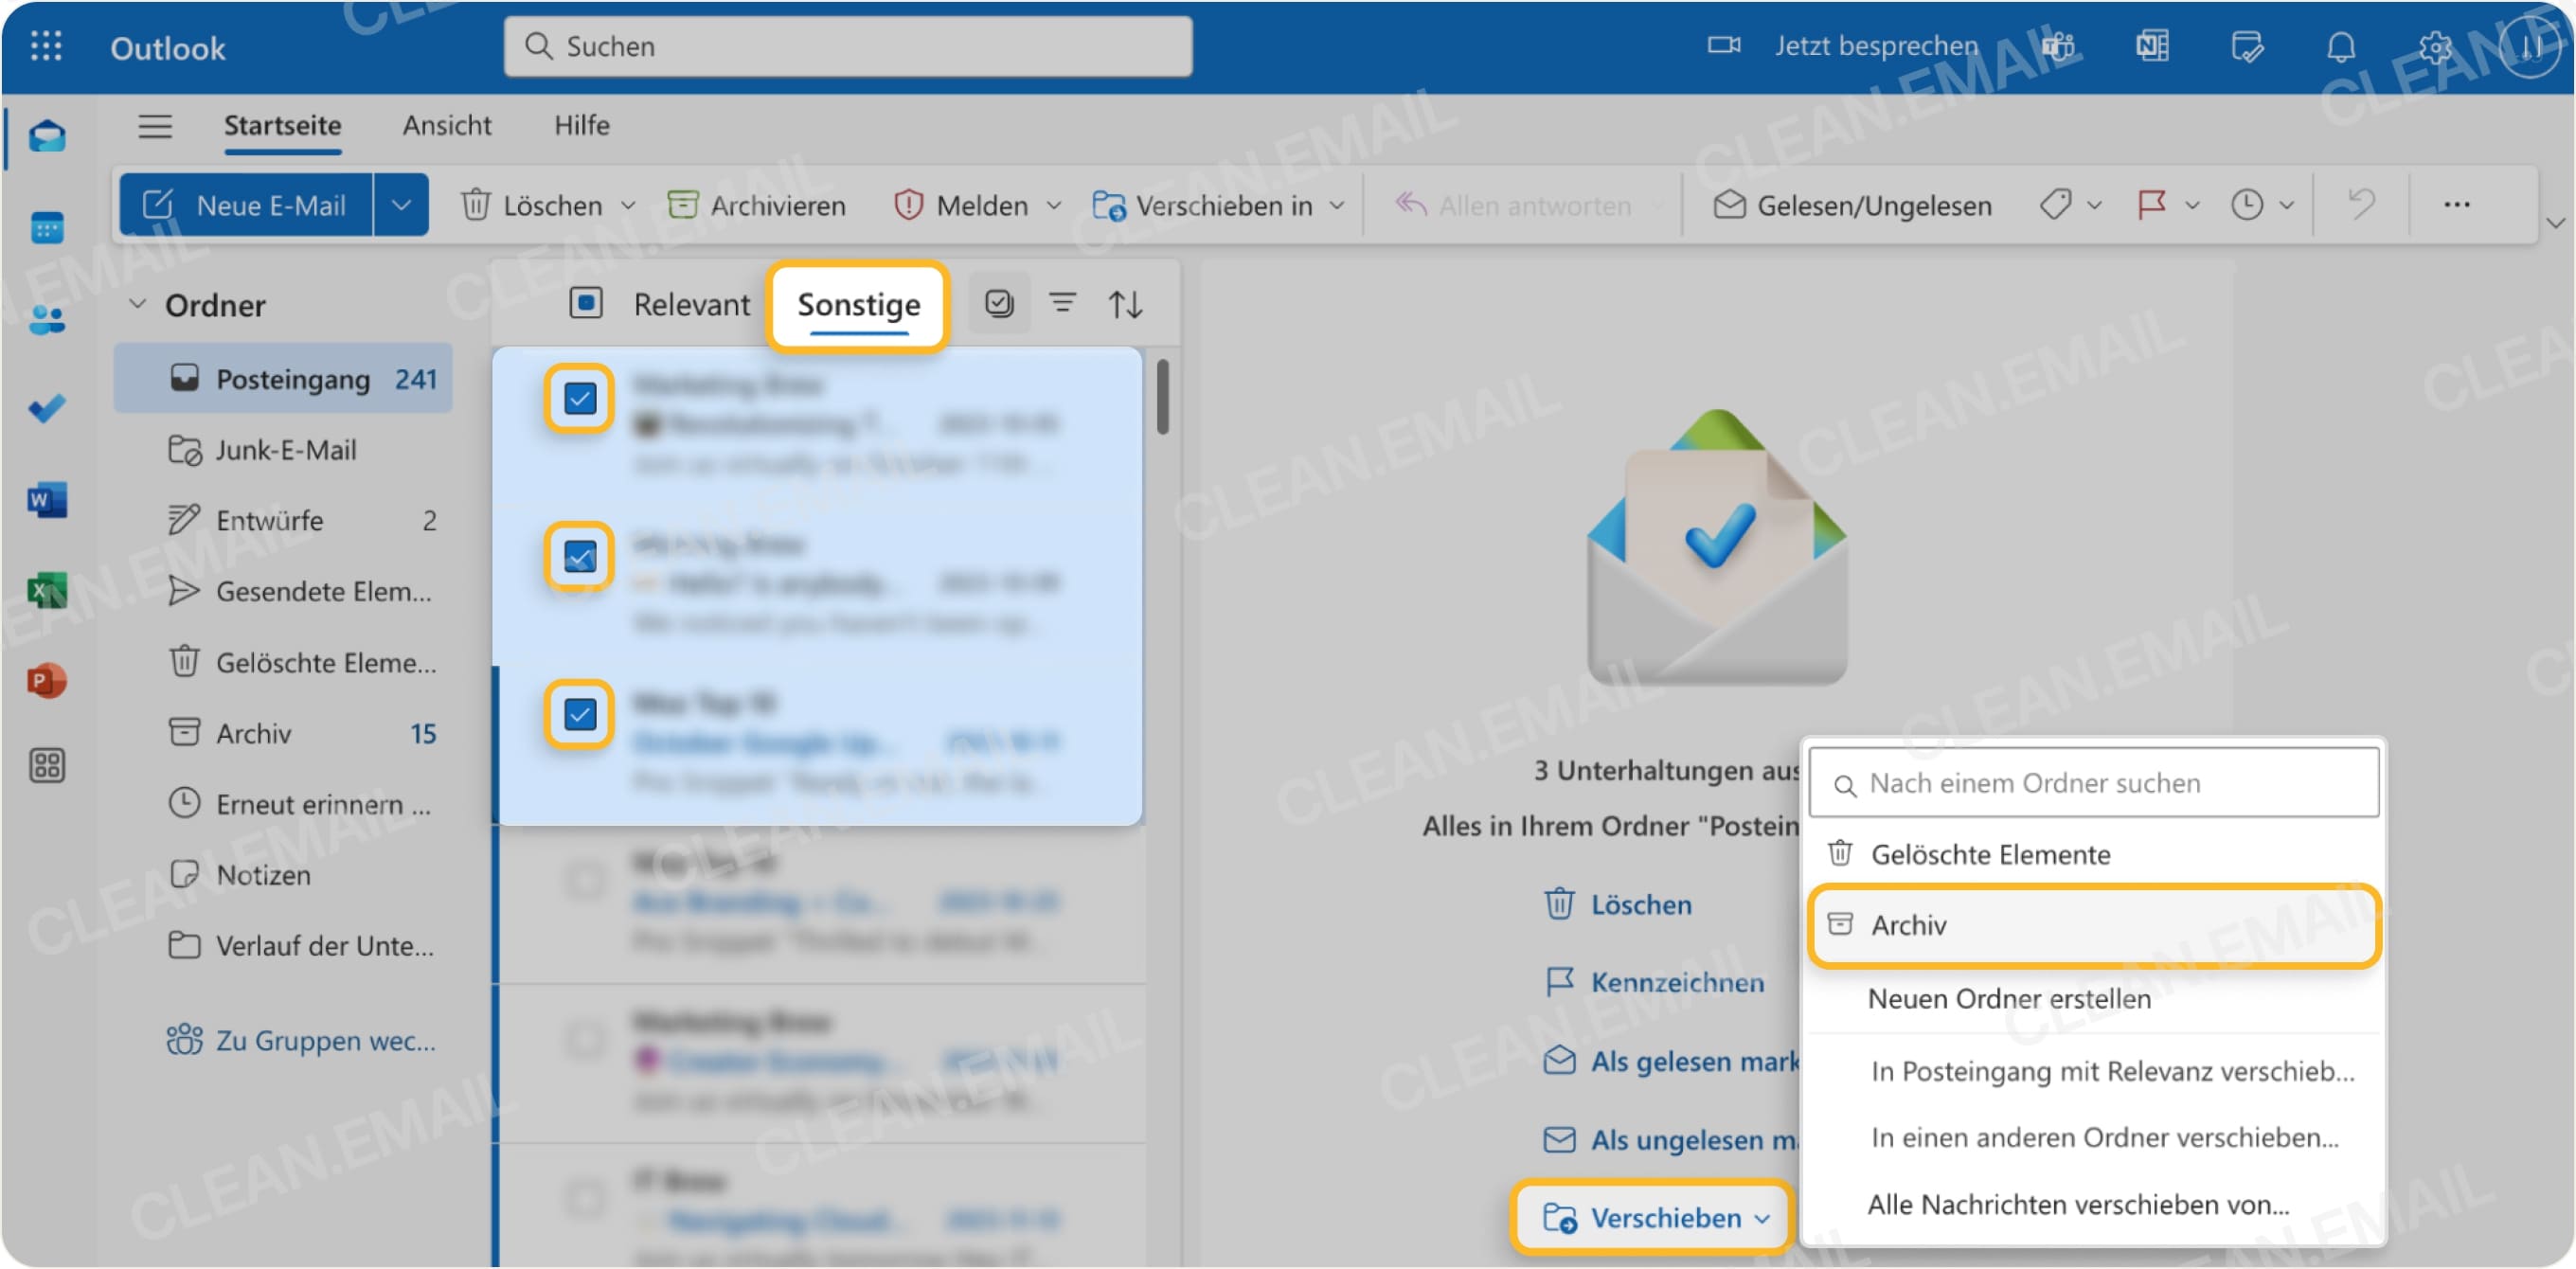Click the Teams icon in header
Image resolution: width=2576 pixels, height=1269 pixels.
2059,47
